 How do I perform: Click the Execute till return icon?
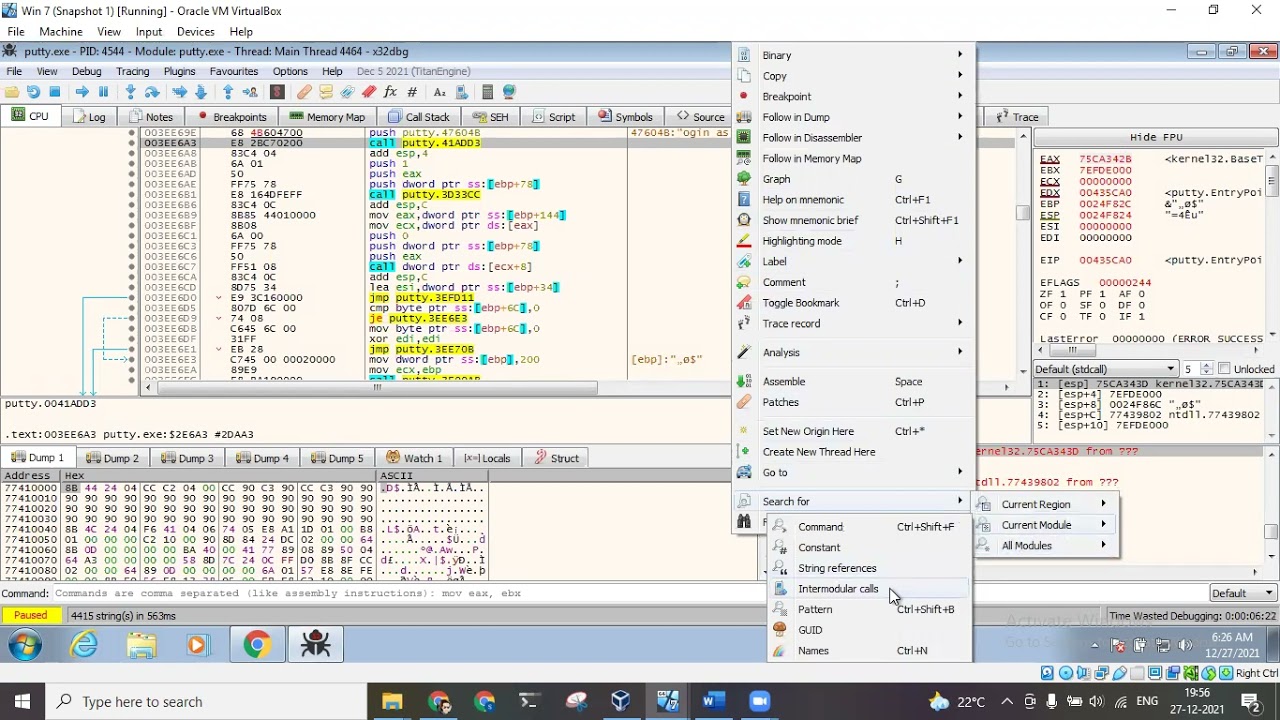point(228,92)
